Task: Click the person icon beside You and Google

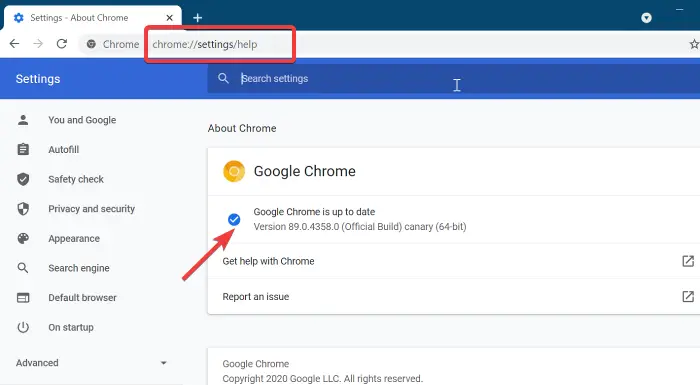Action: (x=23, y=120)
